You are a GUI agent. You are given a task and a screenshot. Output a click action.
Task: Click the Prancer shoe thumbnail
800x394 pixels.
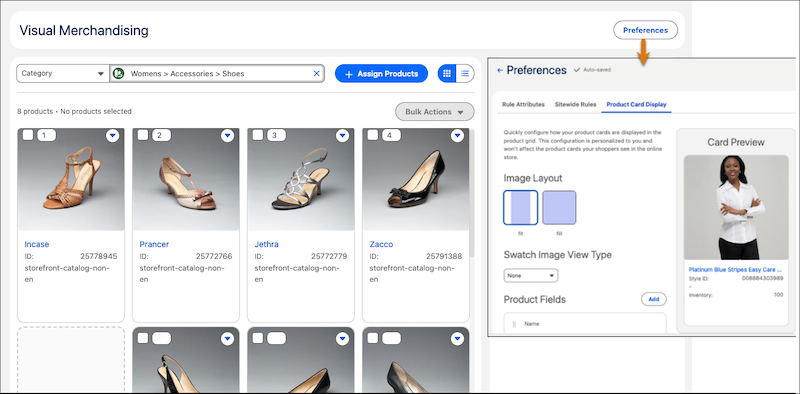(186, 179)
